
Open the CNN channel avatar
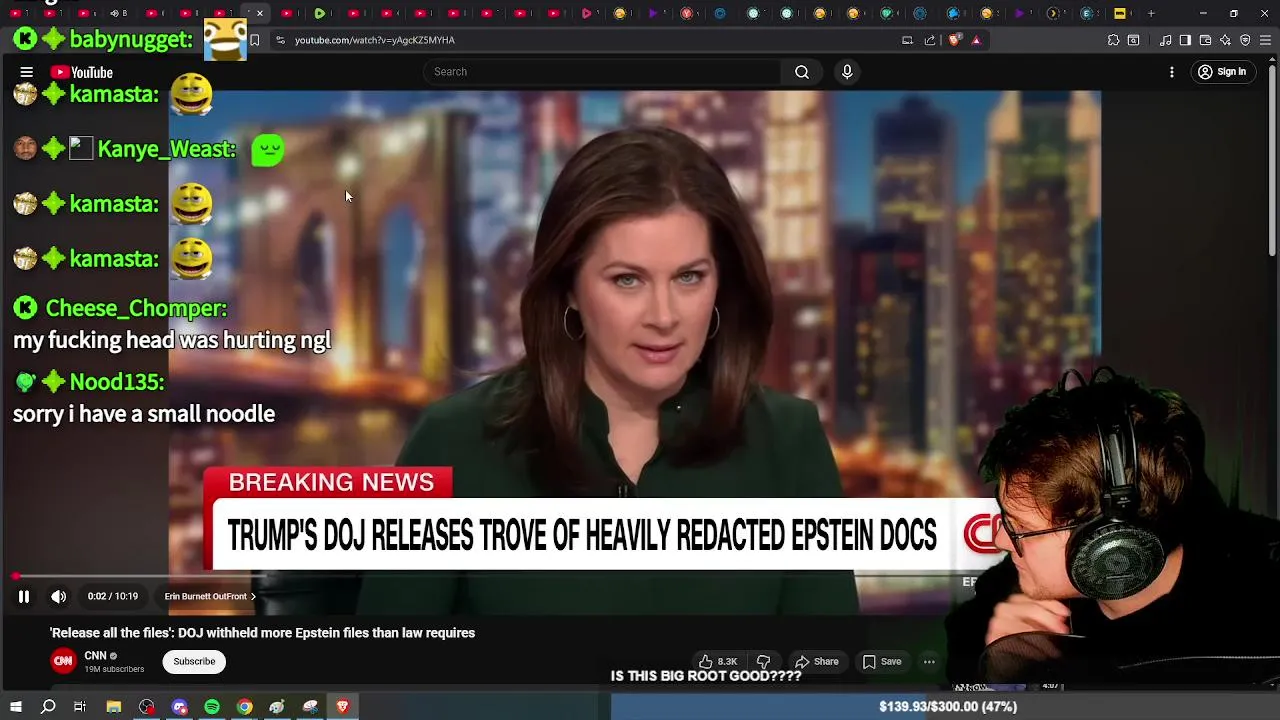(63, 661)
